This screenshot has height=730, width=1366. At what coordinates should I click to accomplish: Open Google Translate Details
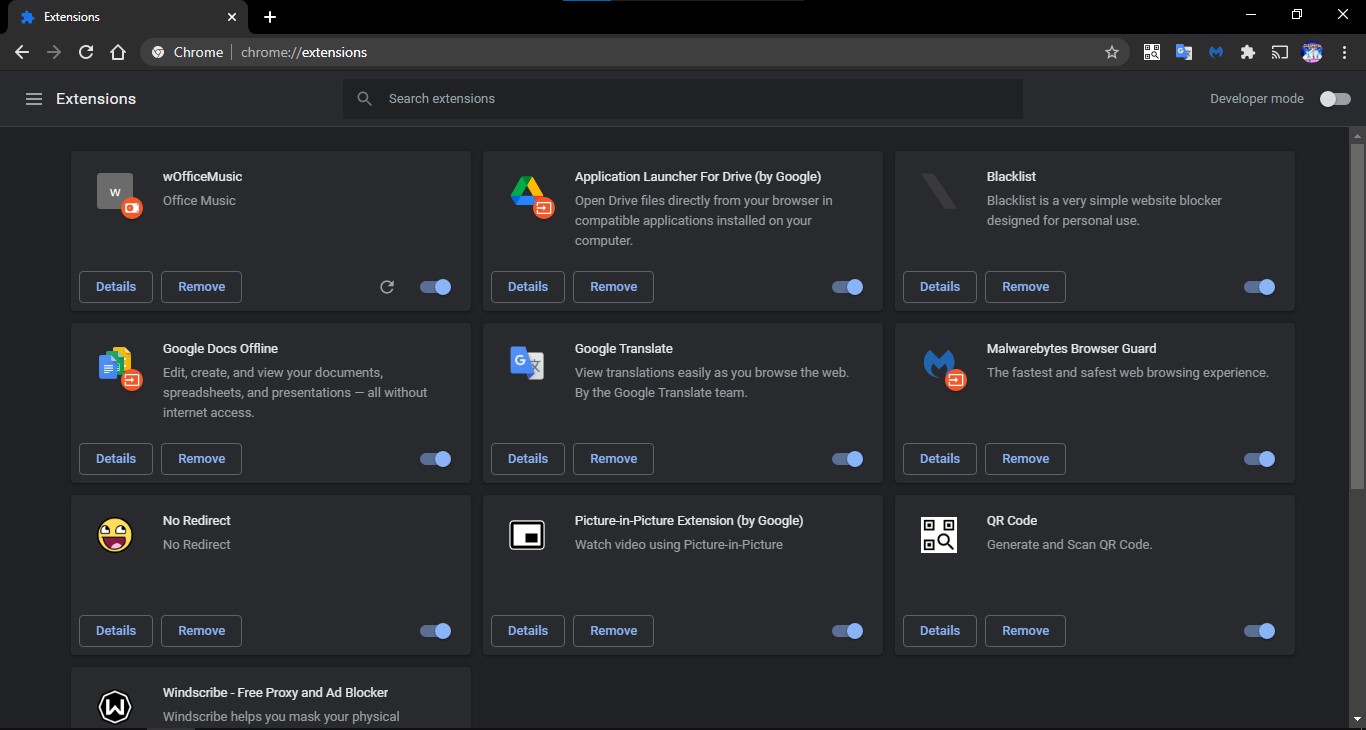(x=528, y=459)
